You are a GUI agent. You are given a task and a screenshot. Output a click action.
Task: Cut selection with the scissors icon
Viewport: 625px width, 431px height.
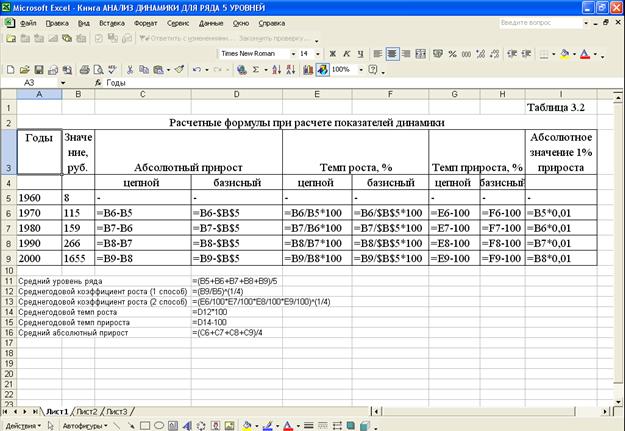tap(130, 70)
